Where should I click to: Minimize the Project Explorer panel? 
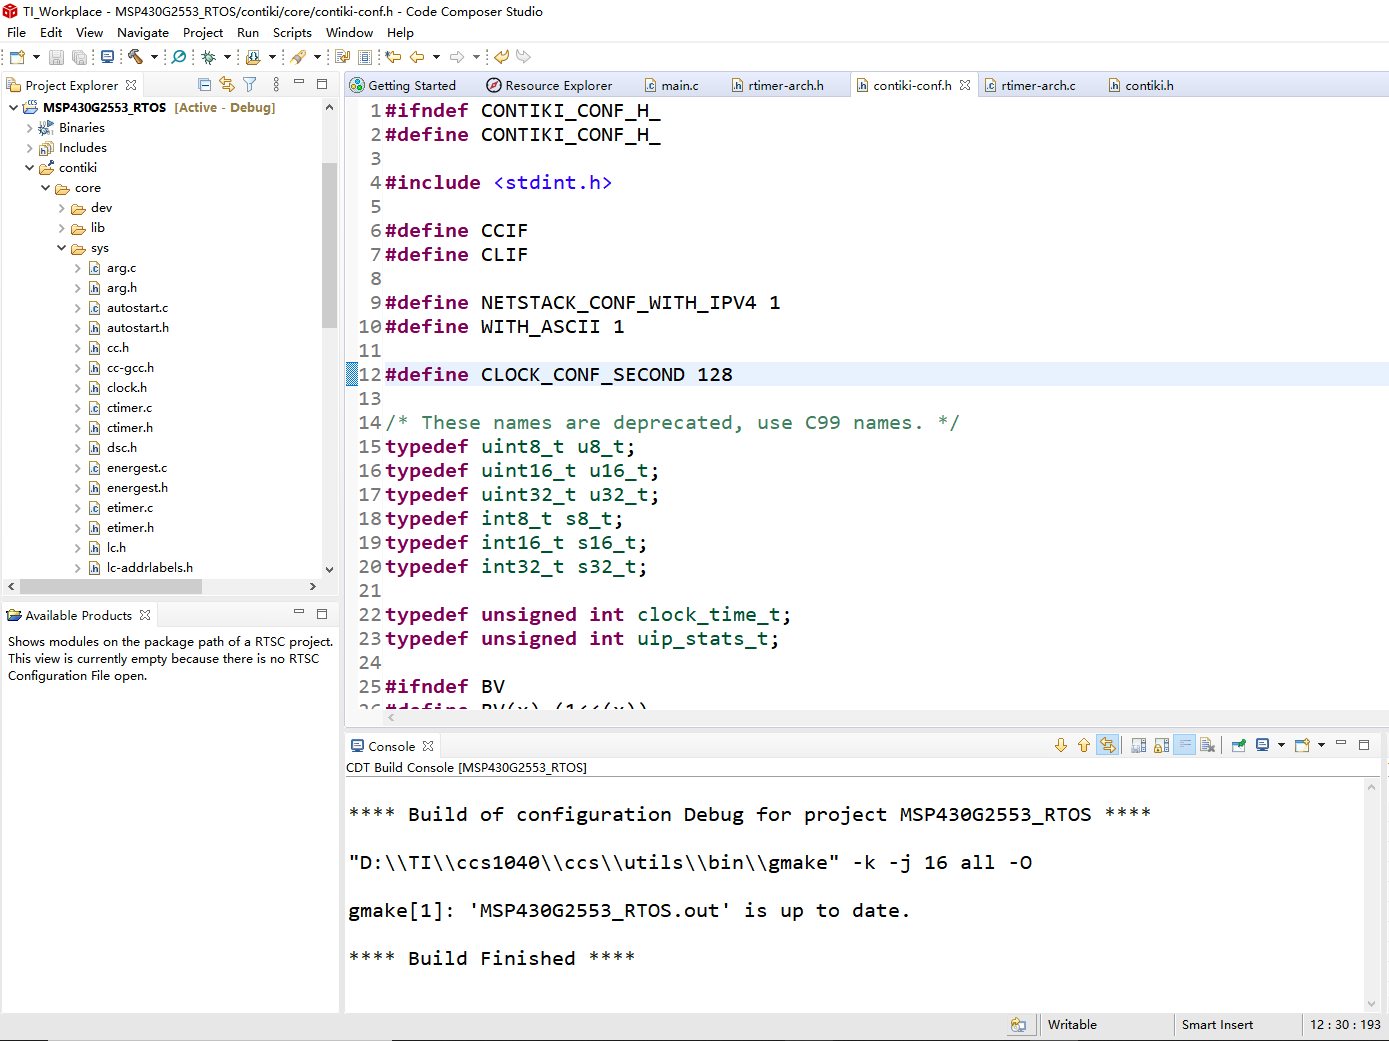pyautogui.click(x=299, y=84)
